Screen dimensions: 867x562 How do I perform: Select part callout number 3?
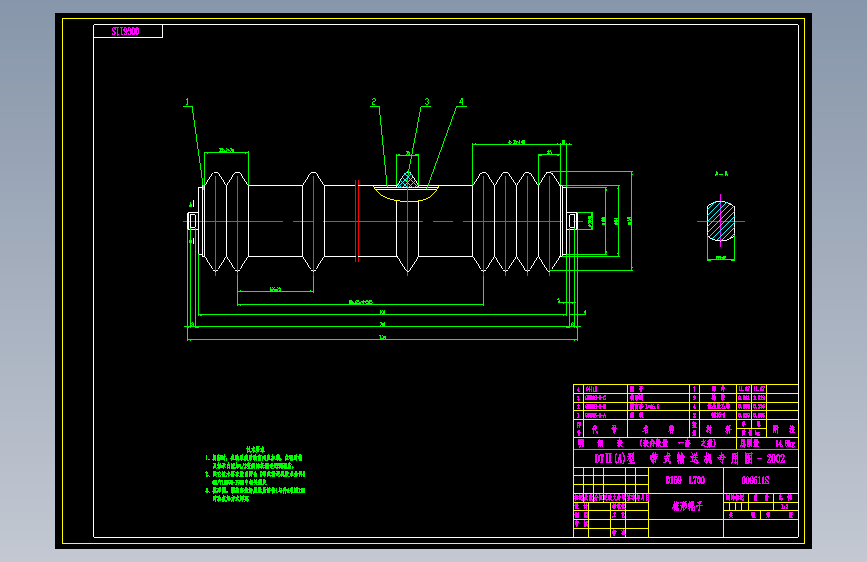(427, 102)
